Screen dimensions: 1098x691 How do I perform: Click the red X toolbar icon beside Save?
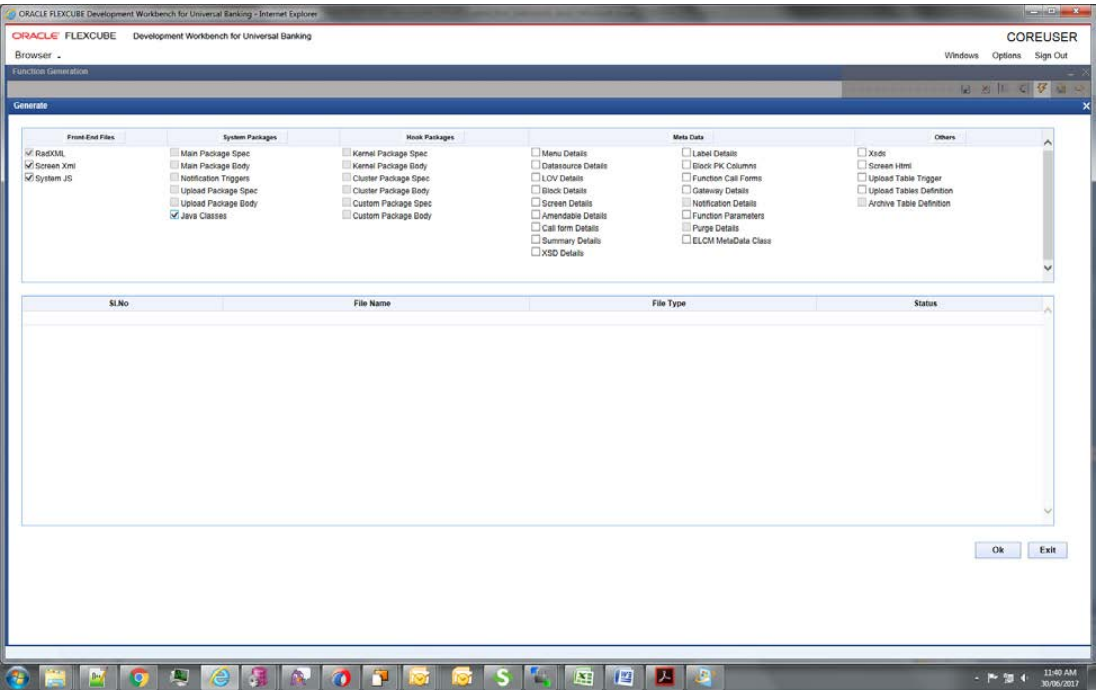coord(985,89)
